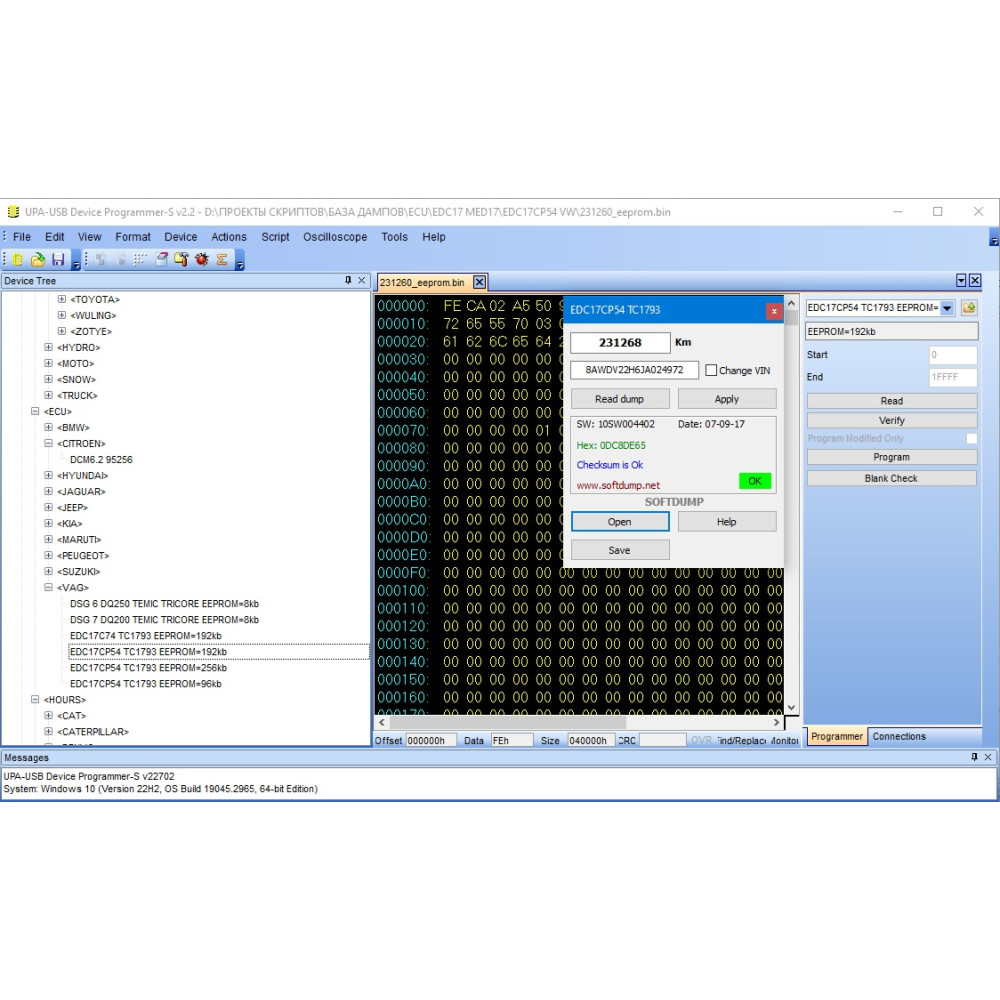Viewport: 1000px width, 1000px height.
Task: Click the new device chip icon
Action: click(x=17, y=260)
